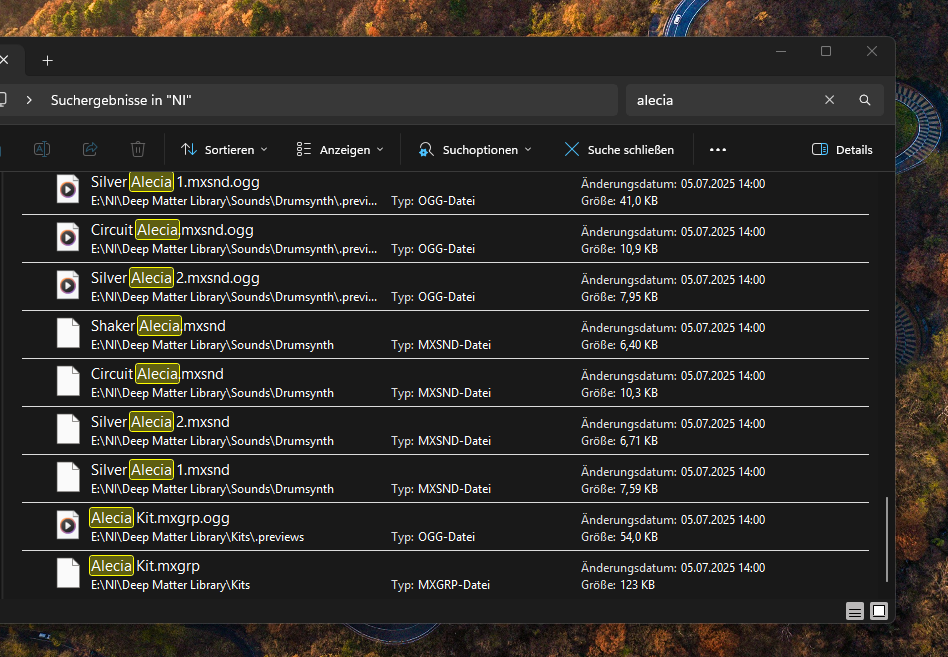Viewport: 948px width, 657px height.
Task: Expand the Suchoptionen menu
Action: click(475, 149)
